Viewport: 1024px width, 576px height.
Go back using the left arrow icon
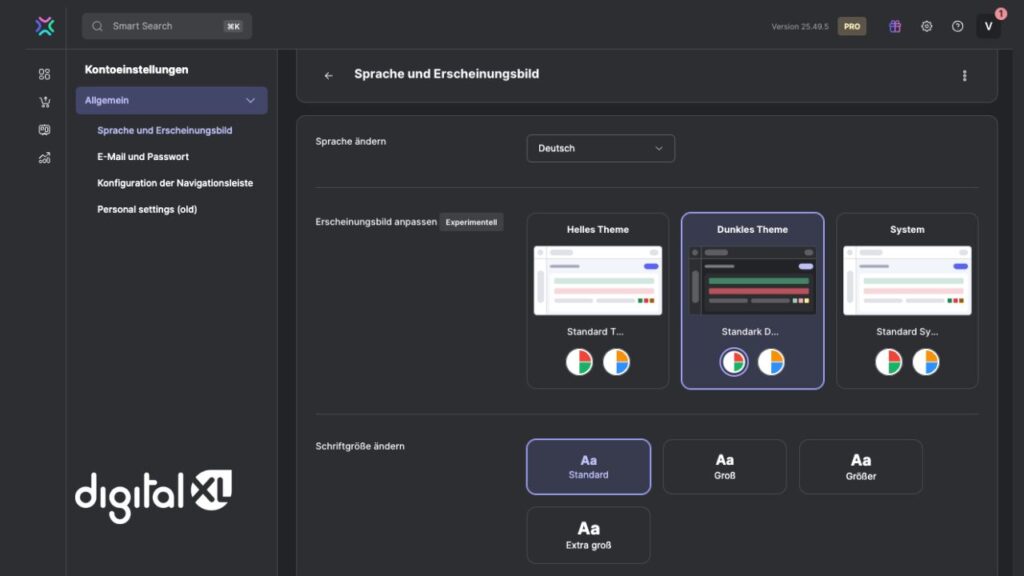tap(328, 75)
